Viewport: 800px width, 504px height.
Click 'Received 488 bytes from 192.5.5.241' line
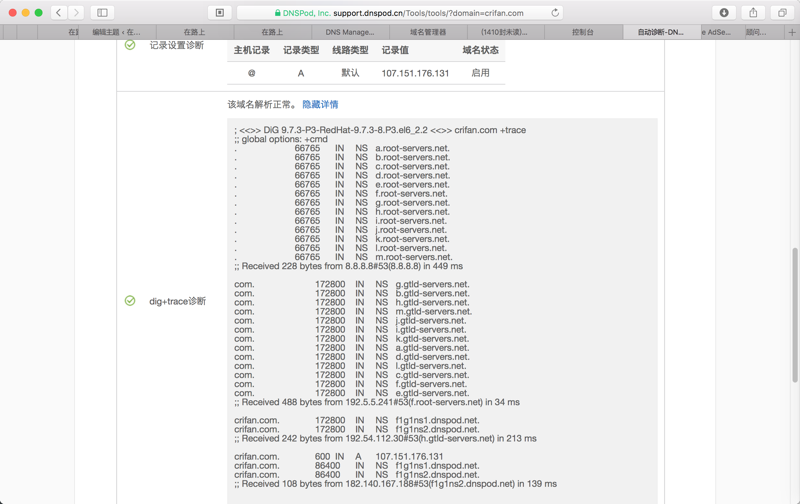[377, 402]
